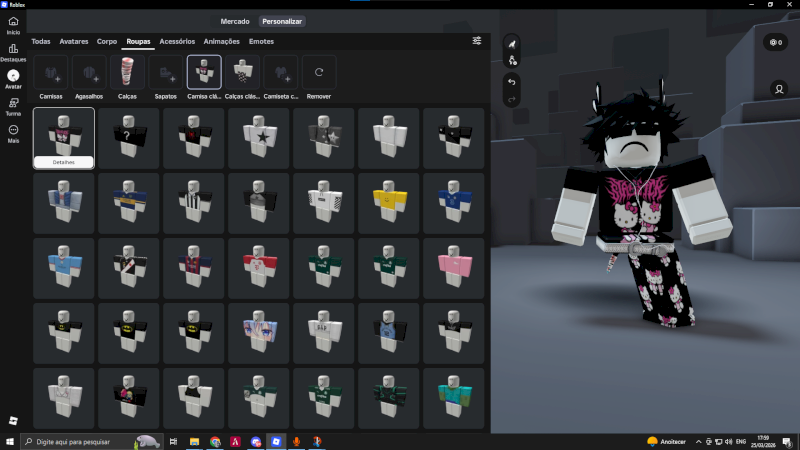Redo the avatar change
The width and height of the screenshot is (800, 450).
(512, 99)
